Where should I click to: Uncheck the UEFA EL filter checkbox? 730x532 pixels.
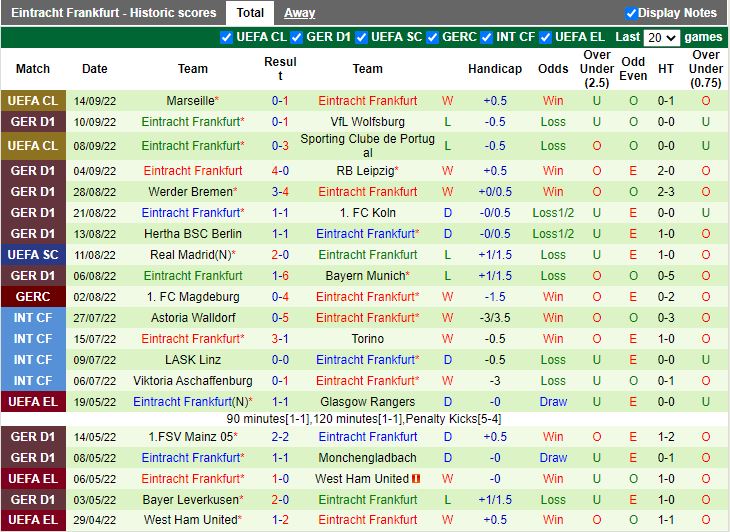[x=545, y=37]
